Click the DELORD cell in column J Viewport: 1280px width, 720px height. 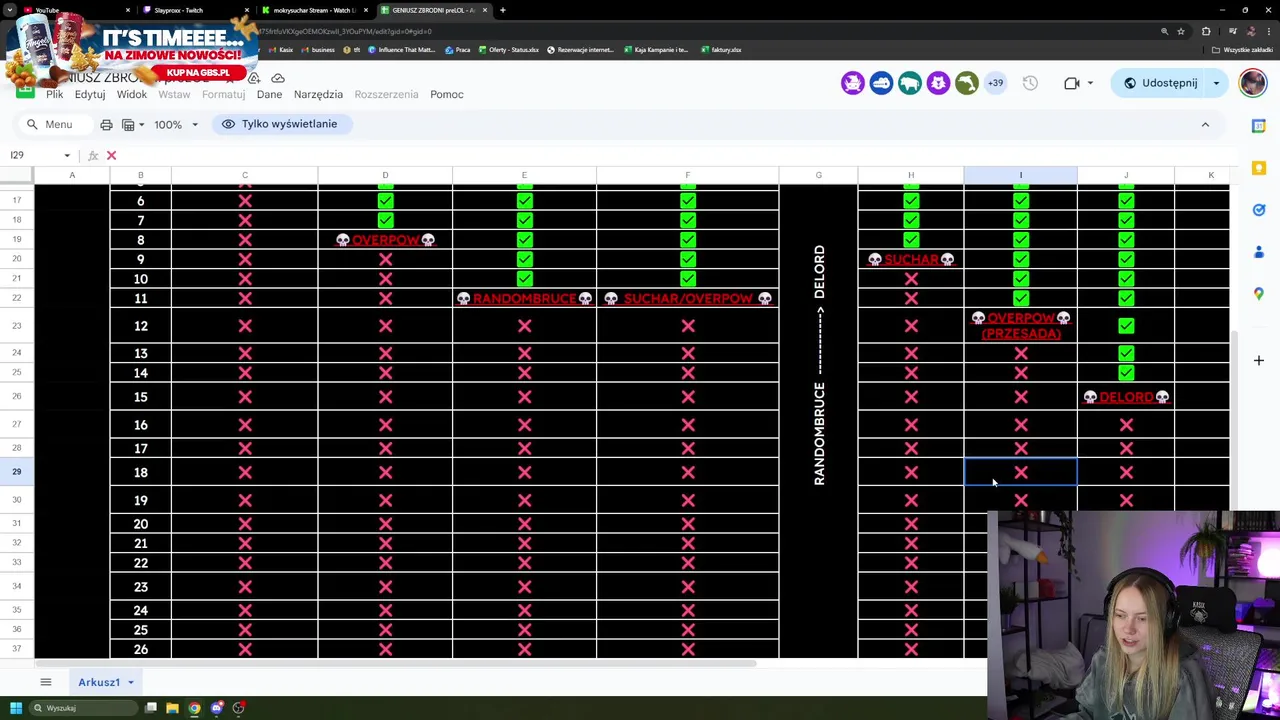[1126, 397]
